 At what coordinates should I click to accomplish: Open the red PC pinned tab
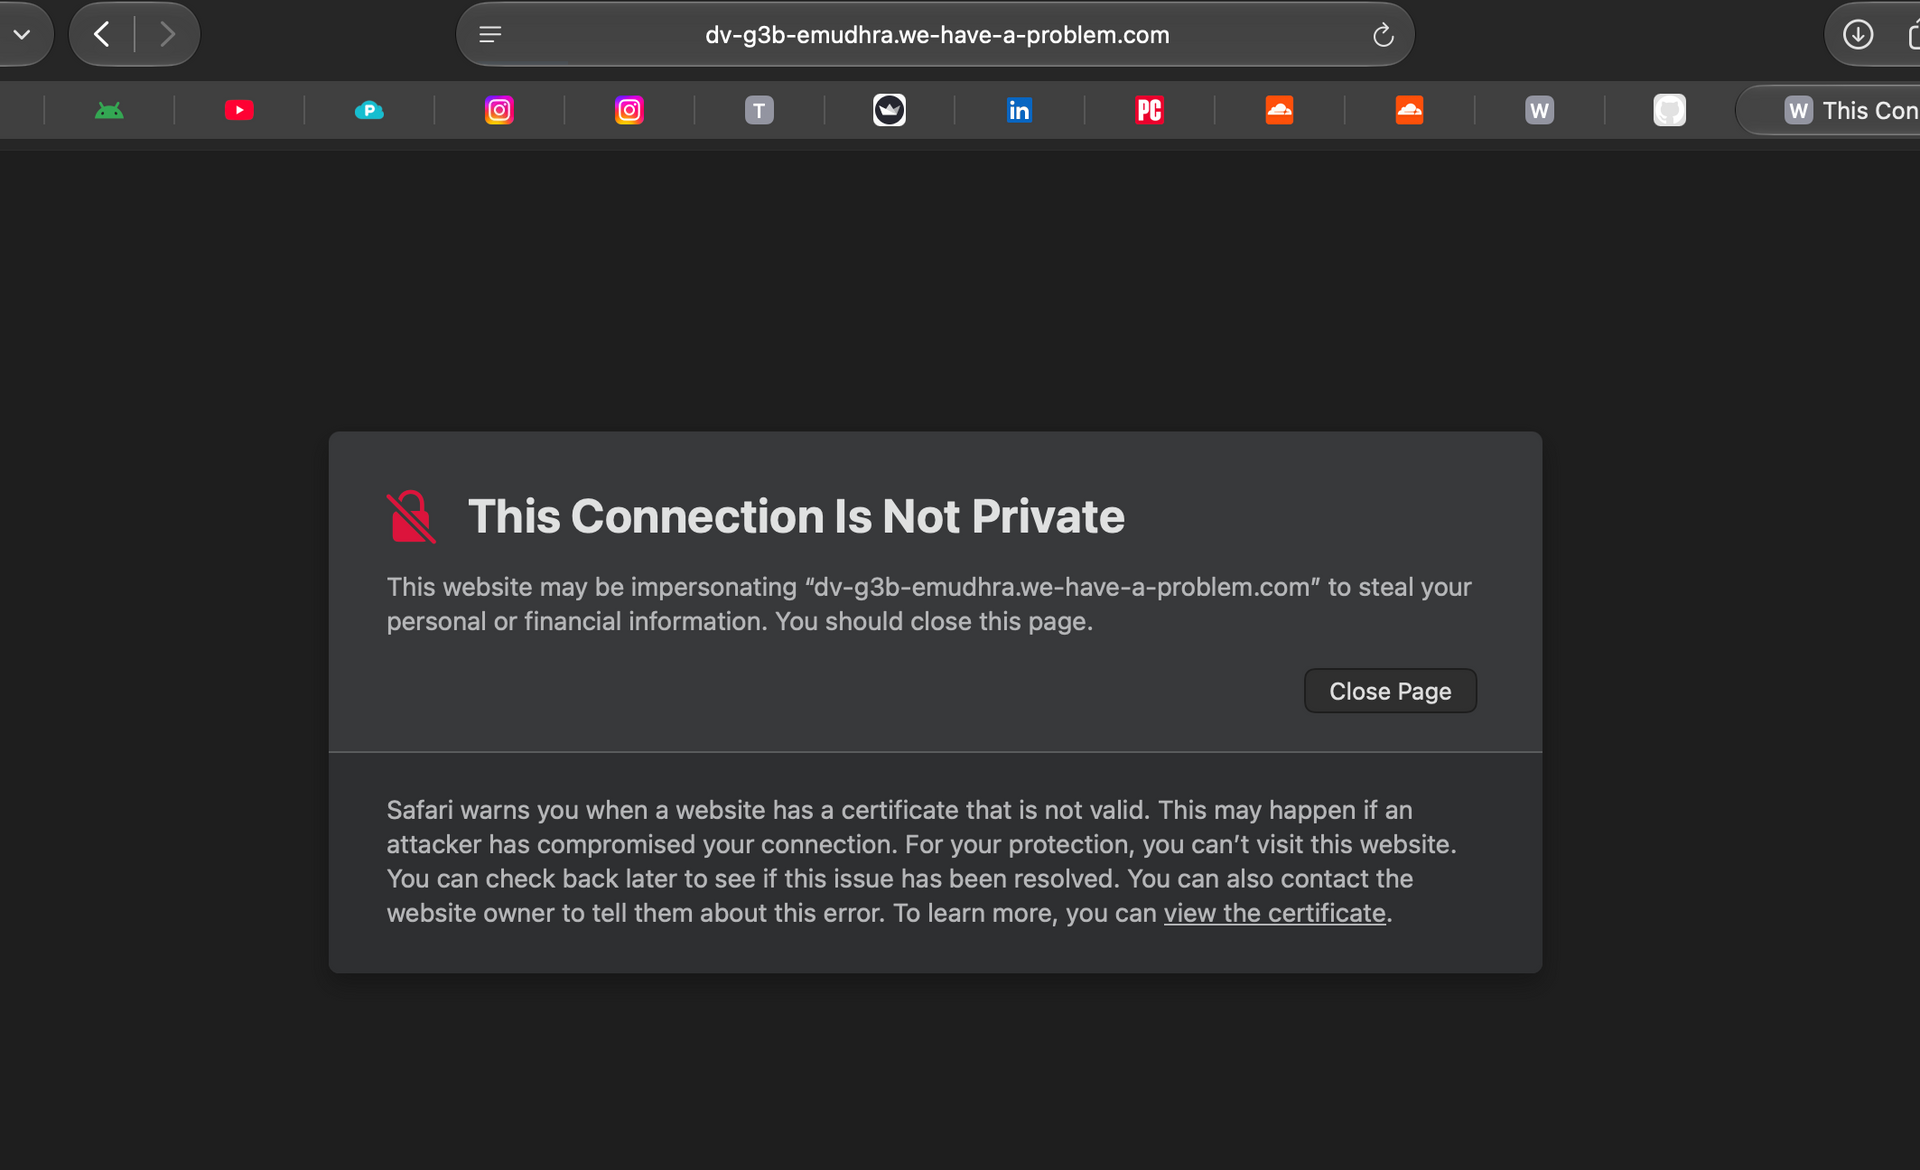click(1149, 110)
